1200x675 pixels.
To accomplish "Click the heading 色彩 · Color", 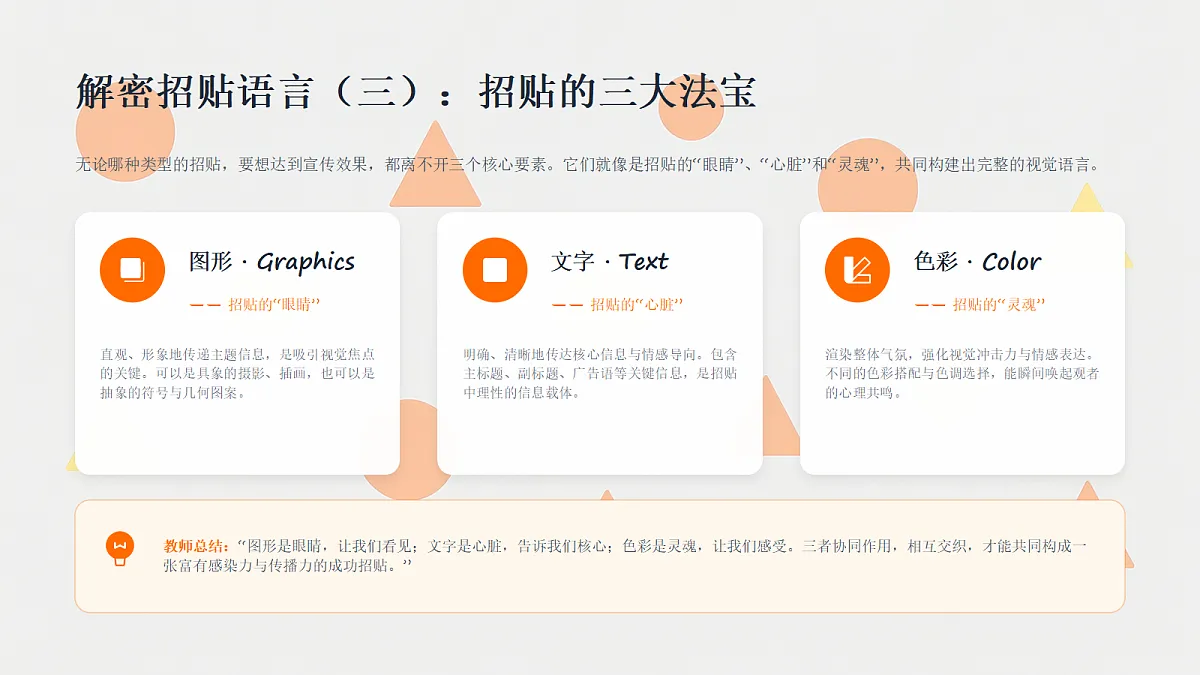I will coord(977,262).
